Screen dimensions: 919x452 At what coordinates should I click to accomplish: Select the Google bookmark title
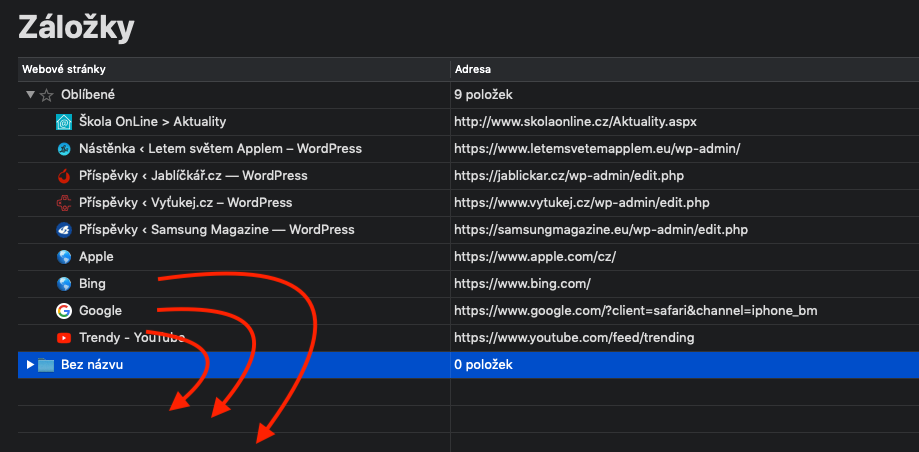pyautogui.click(x=100, y=311)
